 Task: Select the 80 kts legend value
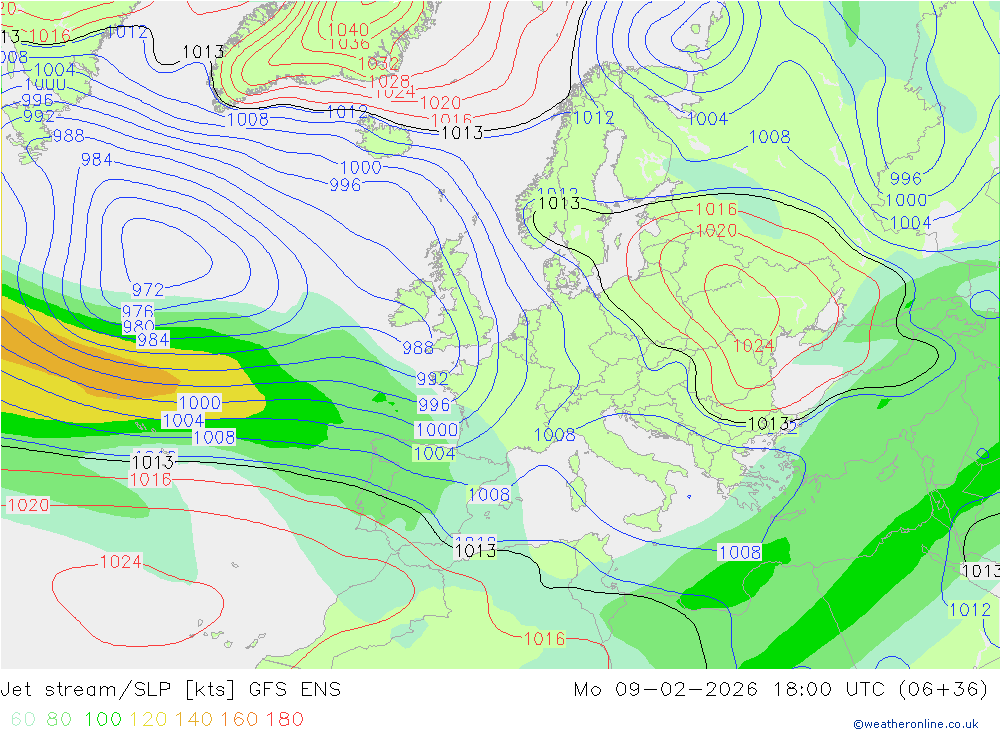point(59,720)
